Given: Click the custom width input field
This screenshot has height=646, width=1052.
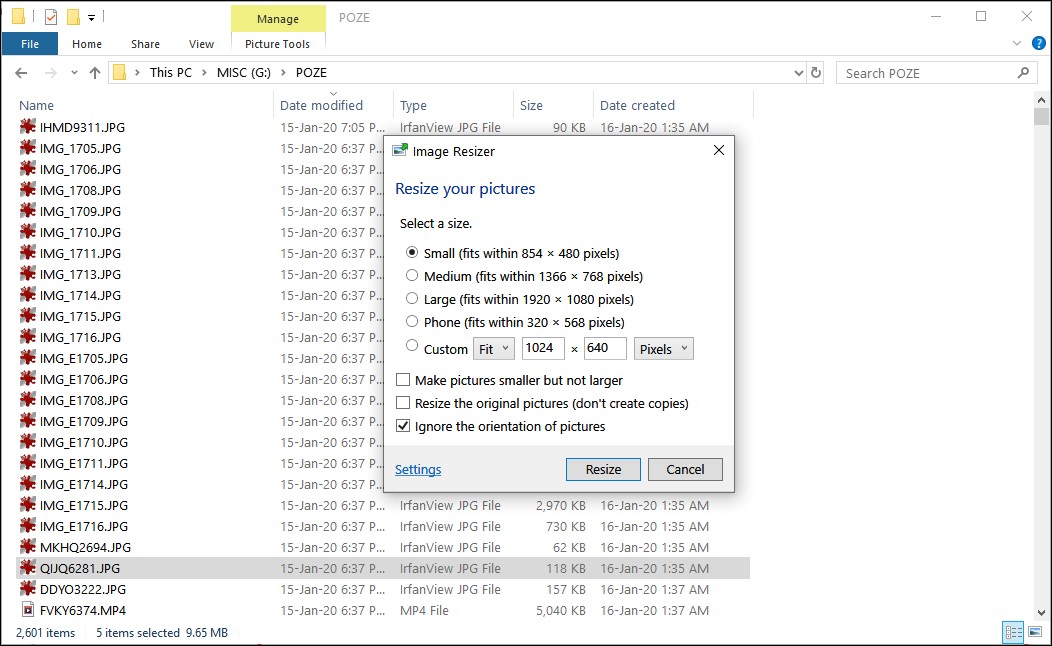Looking at the screenshot, I should (x=543, y=347).
